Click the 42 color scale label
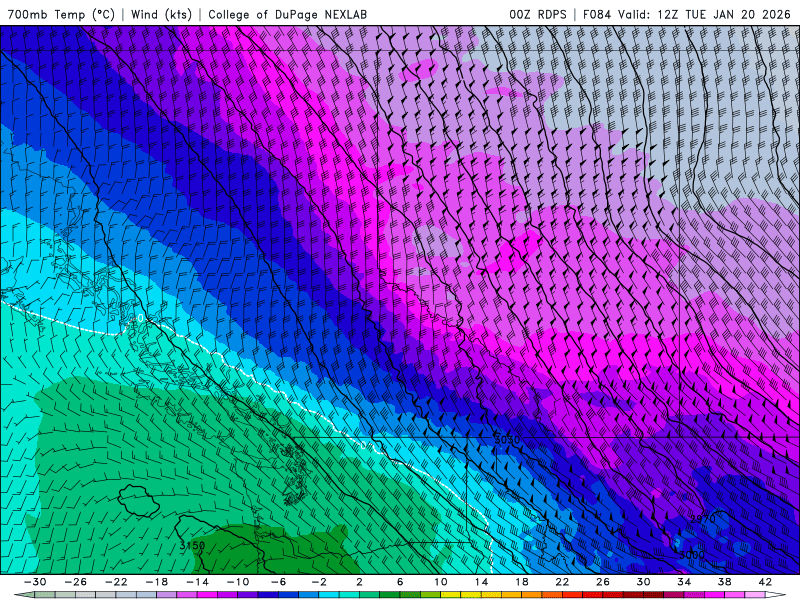The height and width of the screenshot is (600, 800). click(765, 582)
